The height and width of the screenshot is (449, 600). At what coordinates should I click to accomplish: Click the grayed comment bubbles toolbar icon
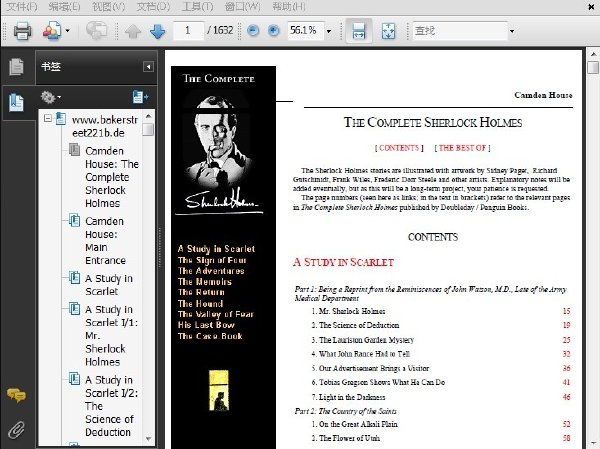96,30
